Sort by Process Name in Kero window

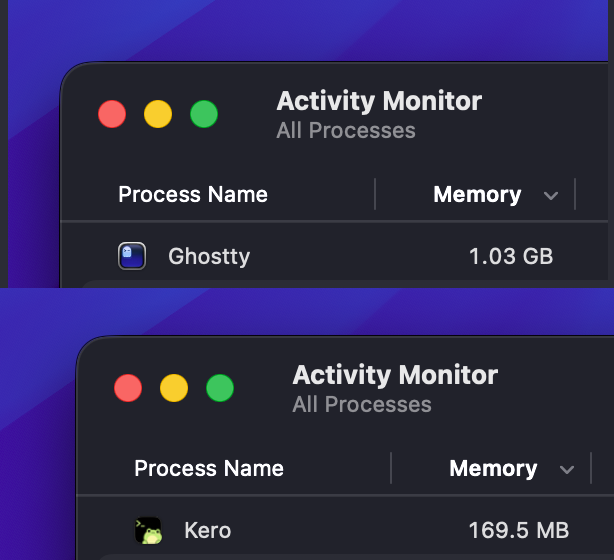pyautogui.click(x=209, y=468)
